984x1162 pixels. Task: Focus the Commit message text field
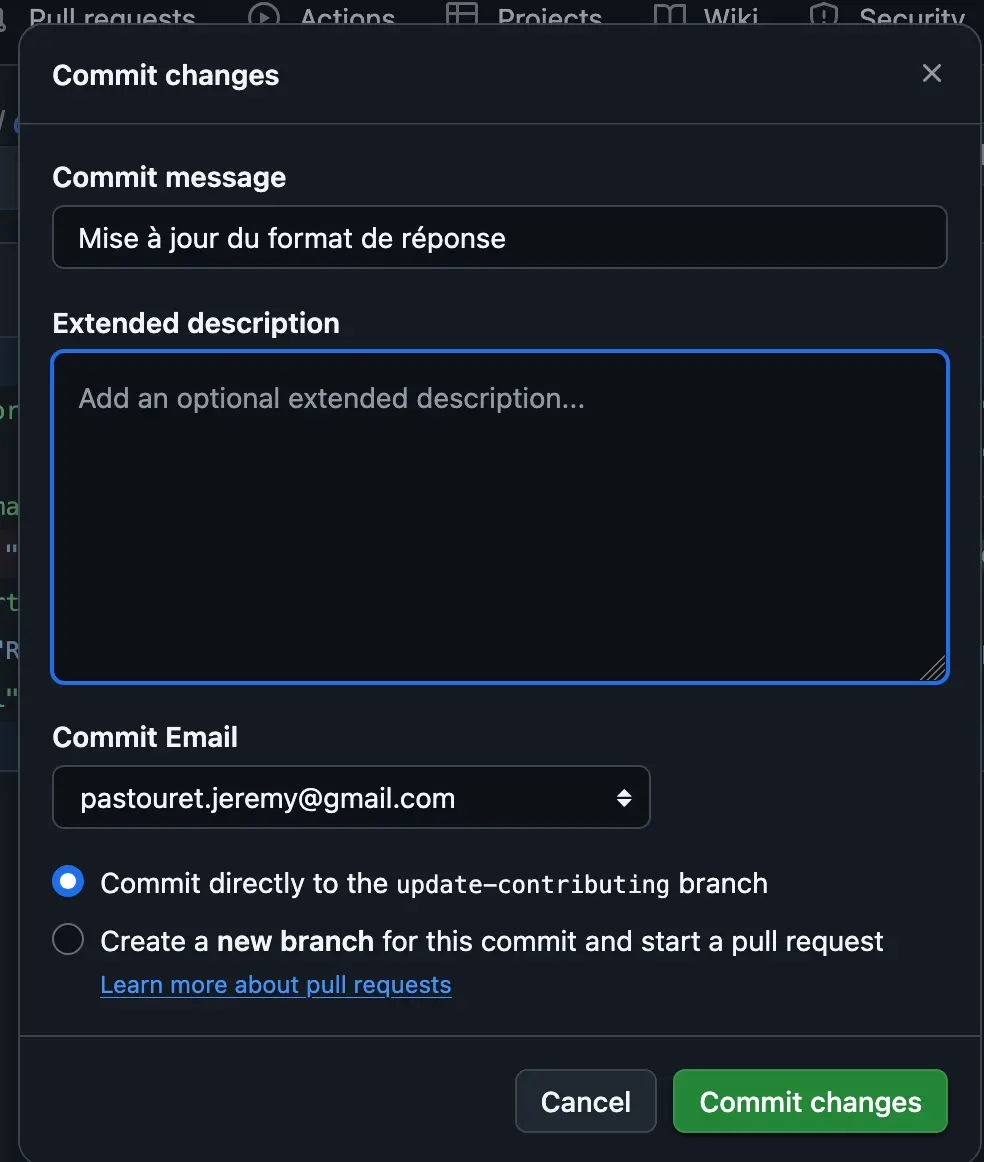[x=499, y=238]
